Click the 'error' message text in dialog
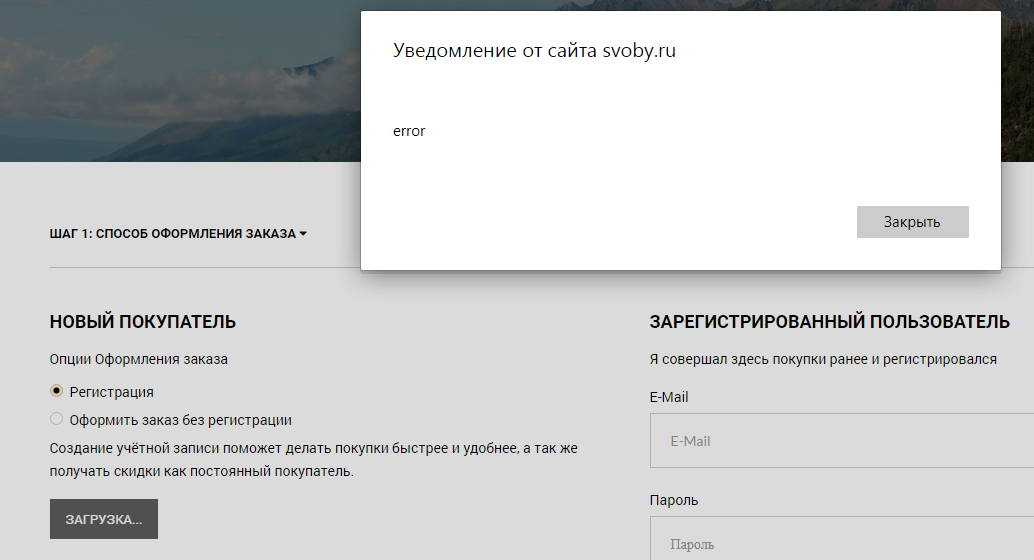Screen dimensions: 1034x560 coord(409,131)
